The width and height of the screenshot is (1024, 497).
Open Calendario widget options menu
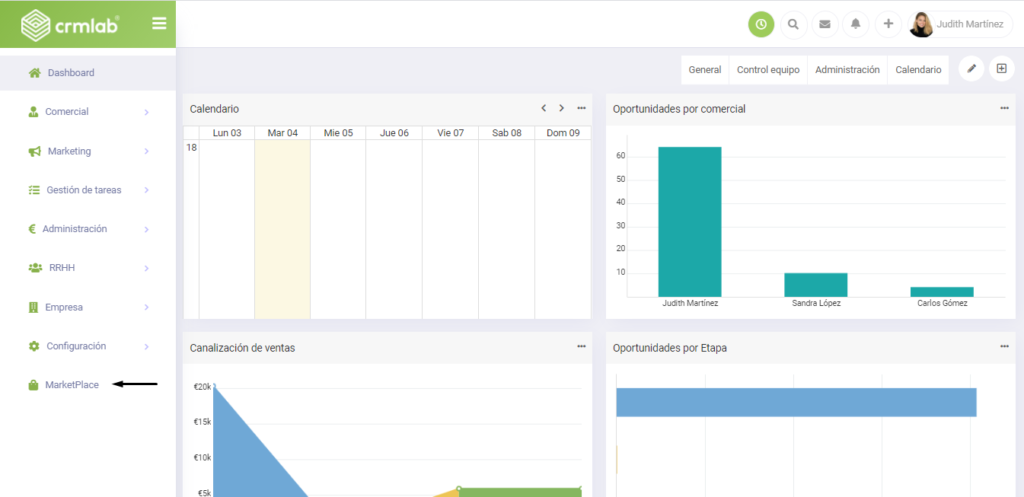581,108
